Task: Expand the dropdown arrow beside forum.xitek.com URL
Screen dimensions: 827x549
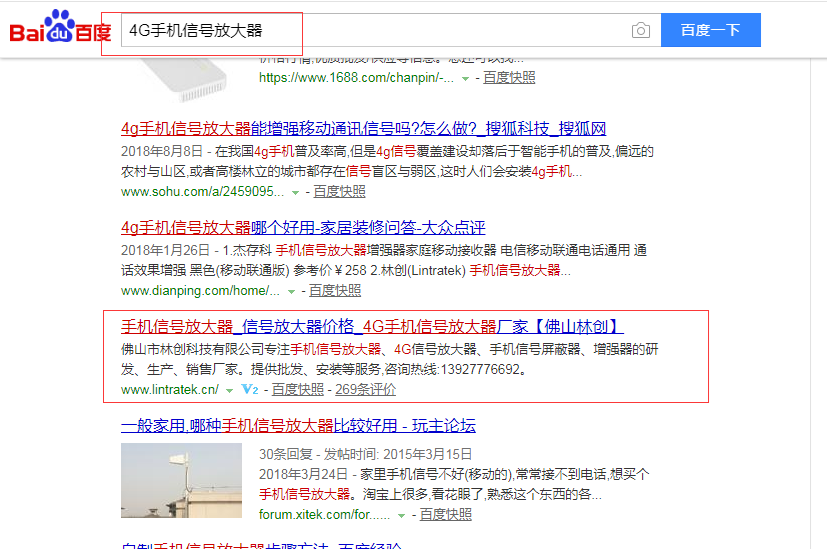Action: pyautogui.click(x=402, y=515)
